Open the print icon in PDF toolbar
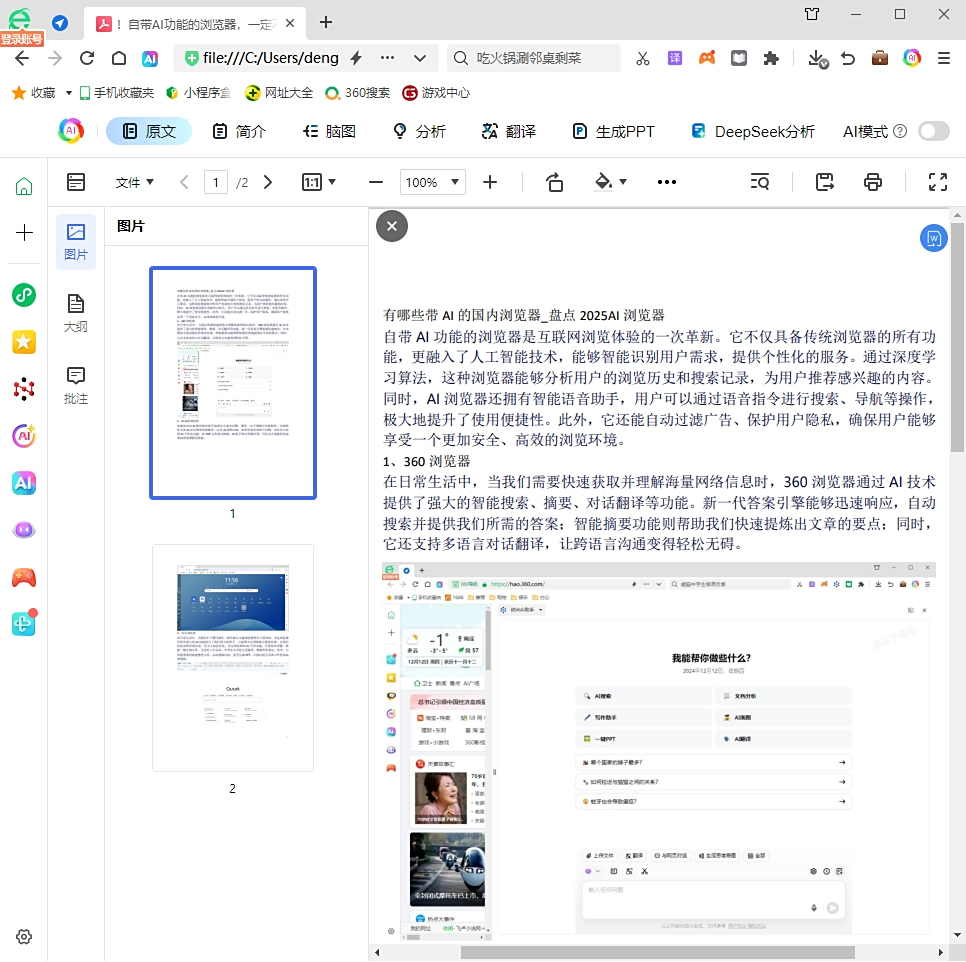The height and width of the screenshot is (962, 966). tap(873, 182)
